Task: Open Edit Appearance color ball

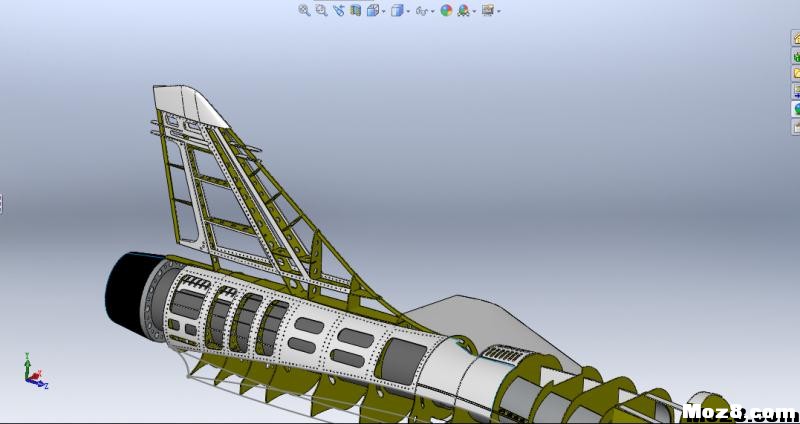Action: (446, 10)
